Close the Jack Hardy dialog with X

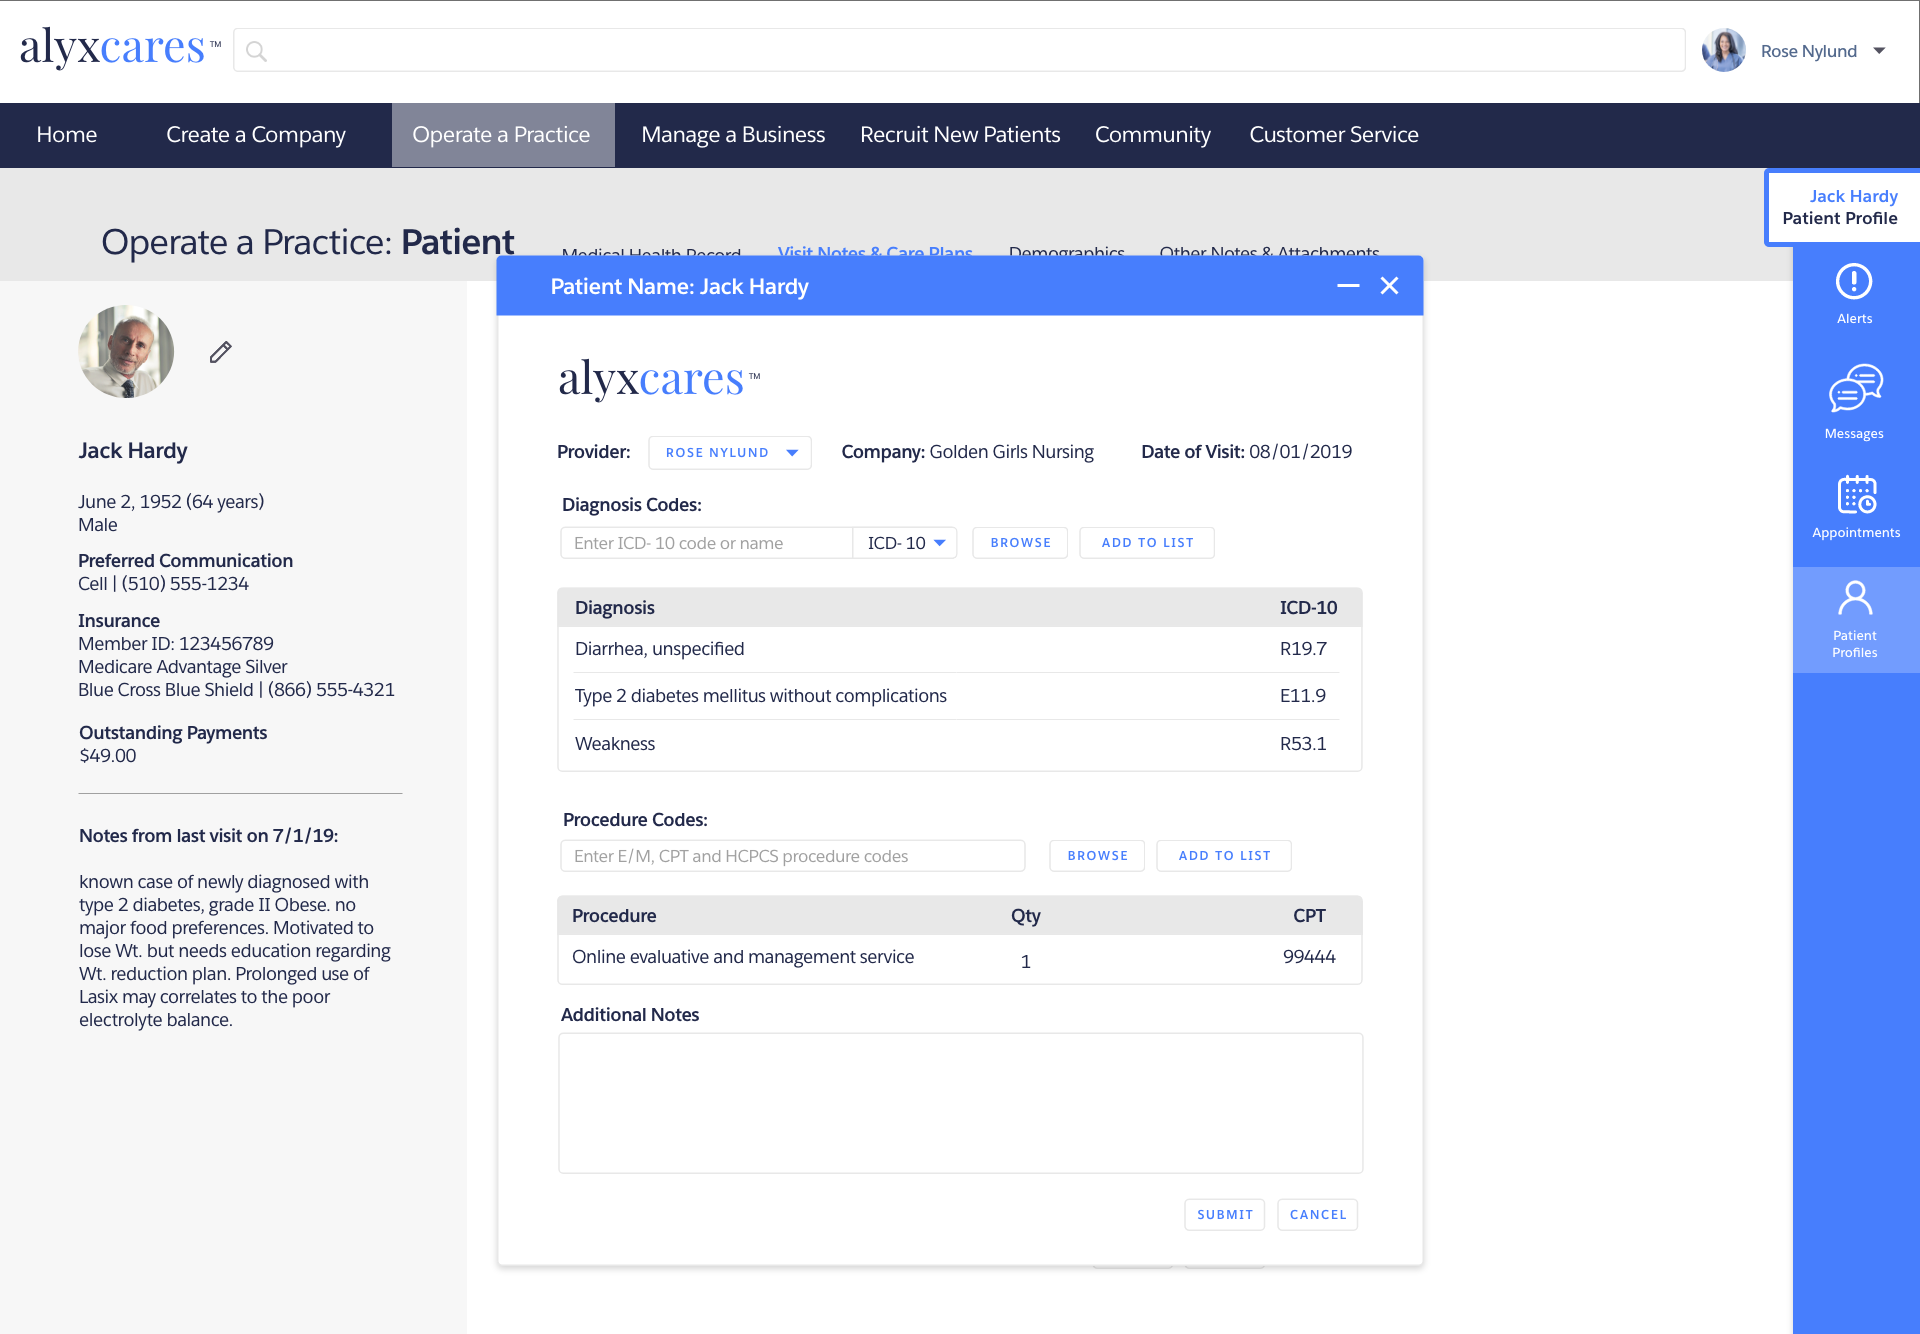click(x=1389, y=286)
